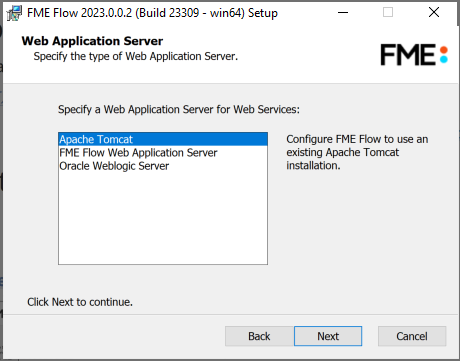Go to the previous step with Back
Screen dimensions: 460x361
pyautogui.click(x=259, y=336)
